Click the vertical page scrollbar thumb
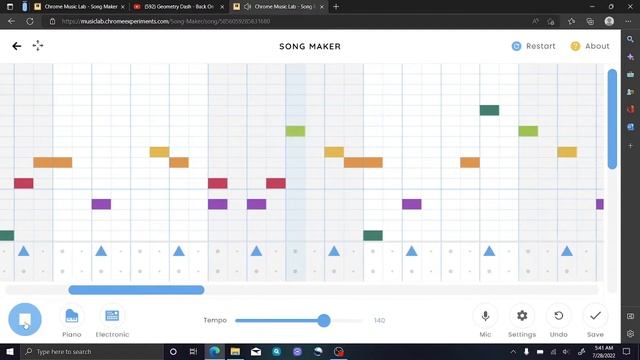640x360 pixels. pyautogui.click(x=612, y=119)
